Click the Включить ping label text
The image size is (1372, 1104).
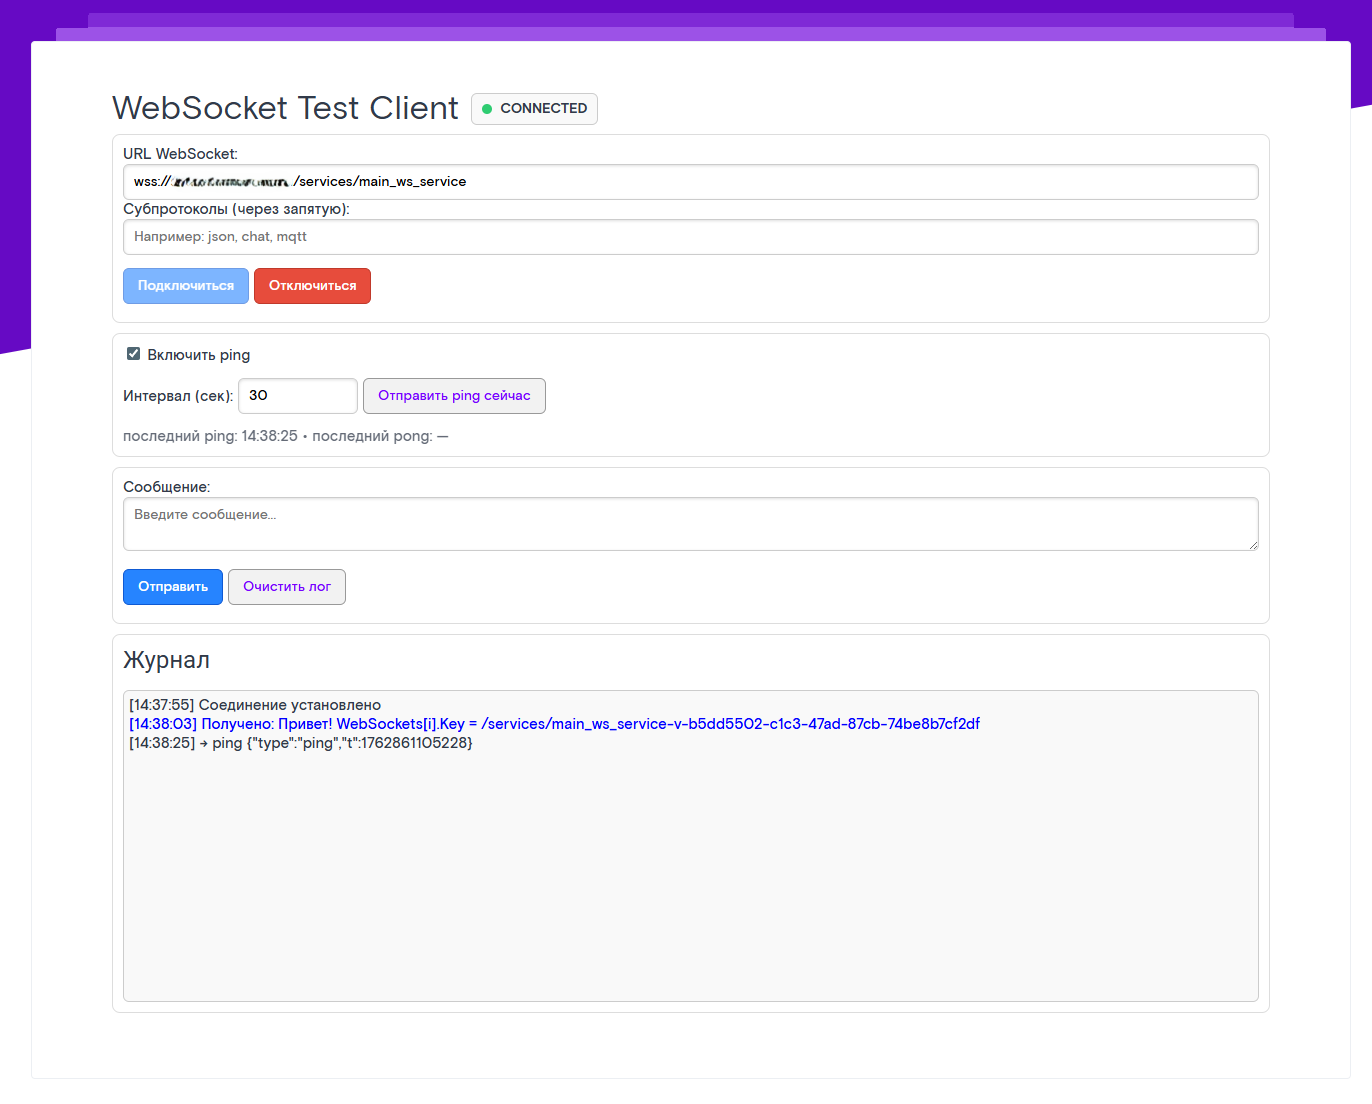tap(199, 355)
